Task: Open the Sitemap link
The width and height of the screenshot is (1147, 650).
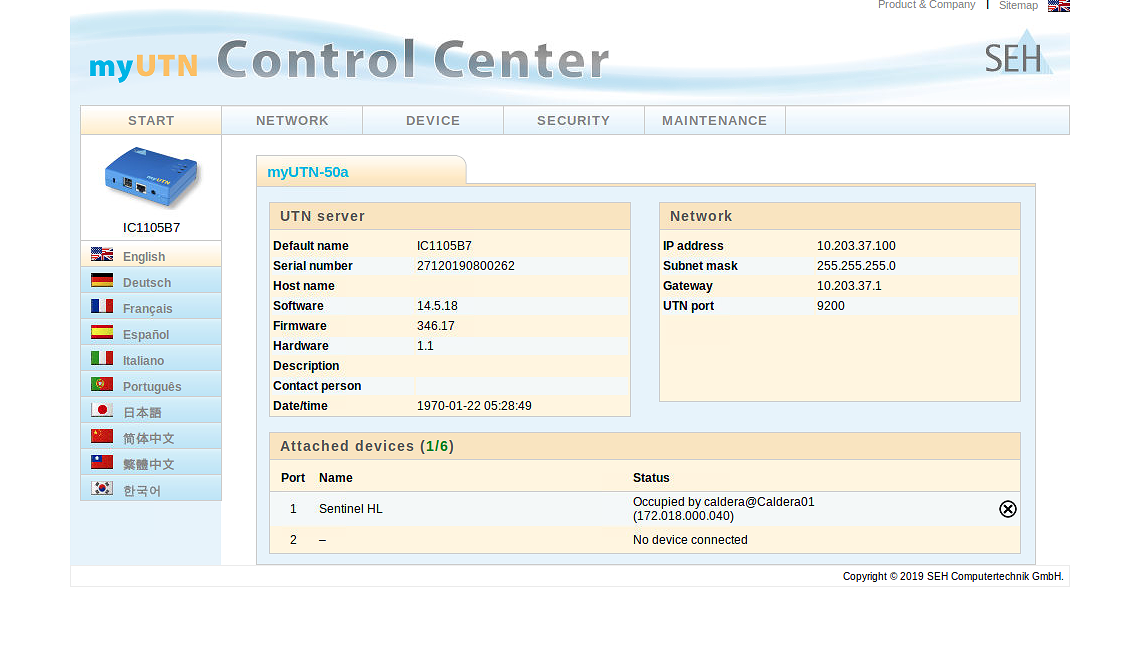Action: coord(1018,6)
